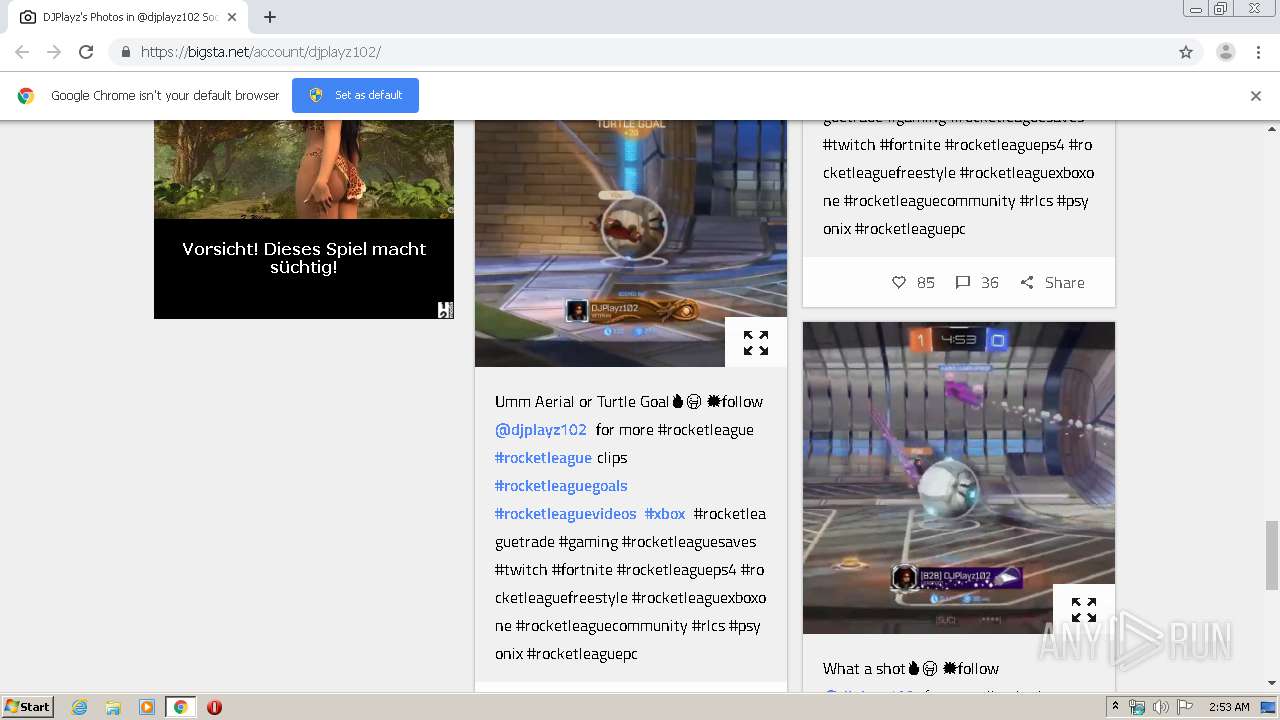Go back to previous page
The image size is (1280, 720).
22,52
